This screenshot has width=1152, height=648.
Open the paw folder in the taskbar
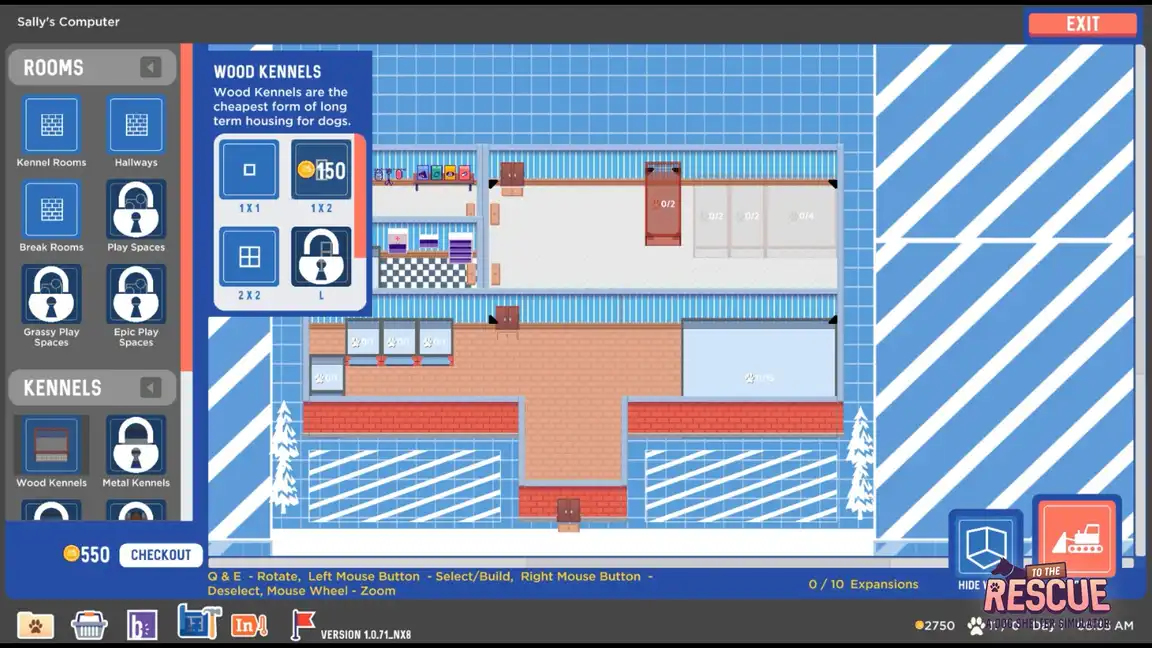[x=36, y=625]
